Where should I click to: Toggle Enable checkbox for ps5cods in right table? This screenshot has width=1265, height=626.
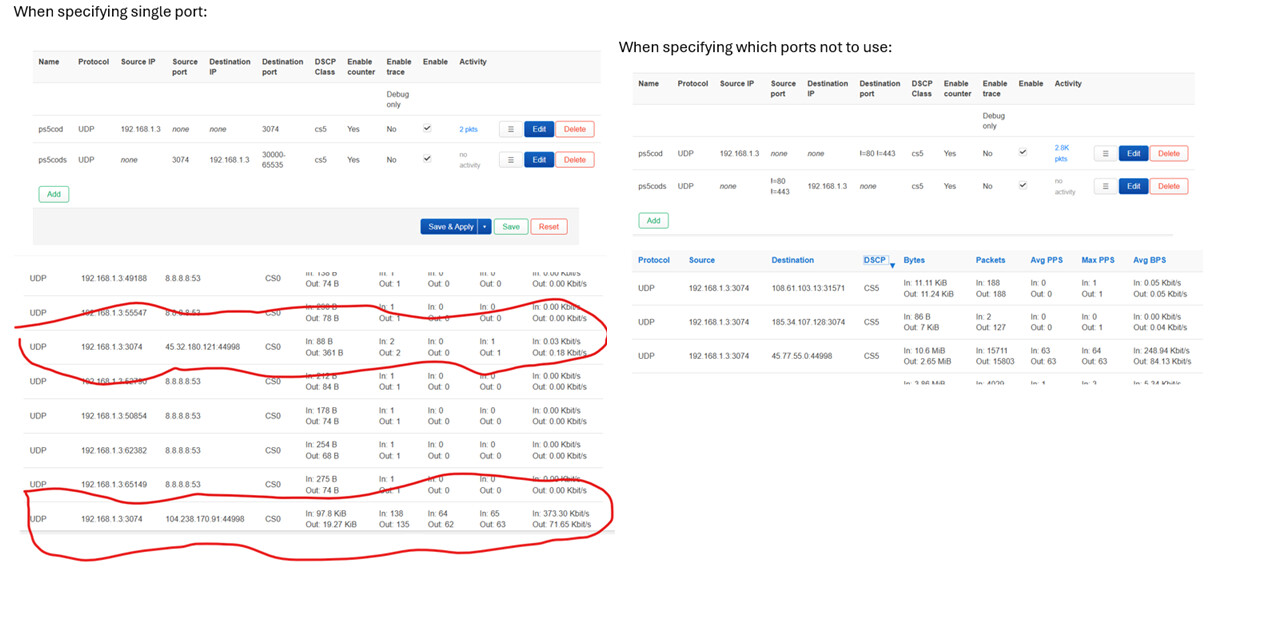(1022, 185)
